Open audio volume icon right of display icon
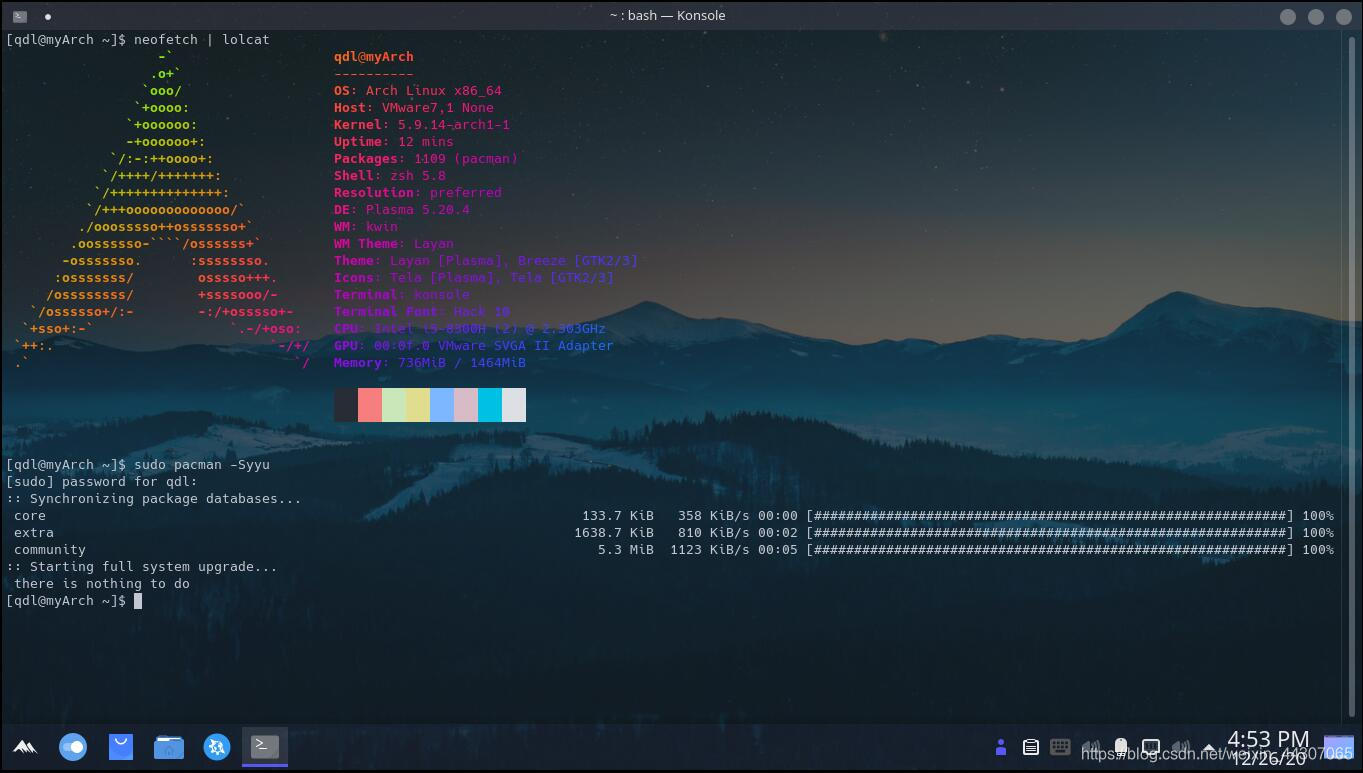Image resolution: width=1363 pixels, height=773 pixels. pos(1181,747)
